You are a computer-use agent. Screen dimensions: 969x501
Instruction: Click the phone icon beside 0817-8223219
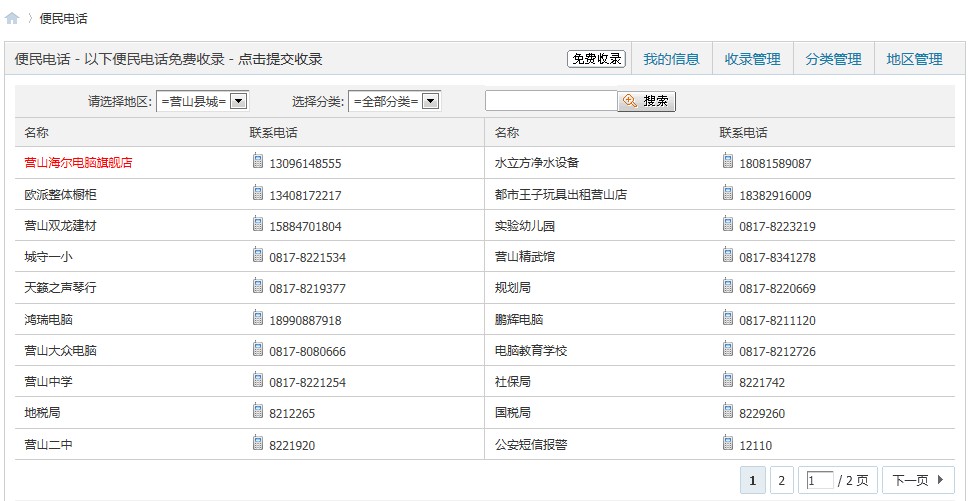(x=728, y=224)
